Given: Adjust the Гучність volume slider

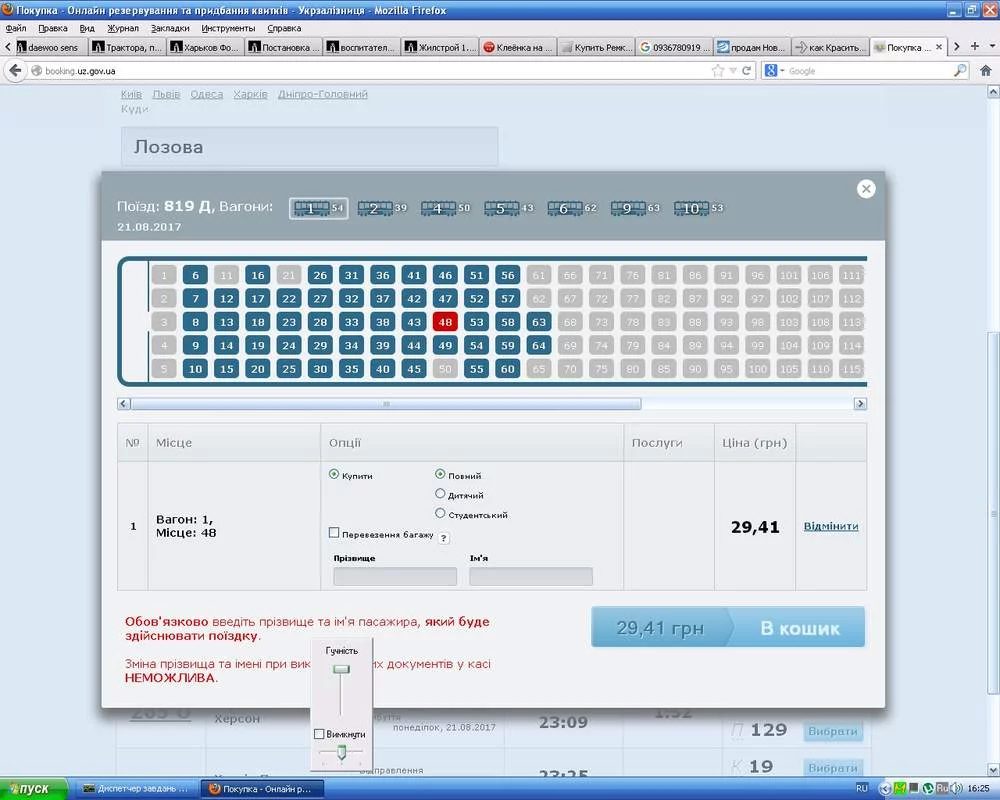Looking at the screenshot, I should (x=342, y=669).
